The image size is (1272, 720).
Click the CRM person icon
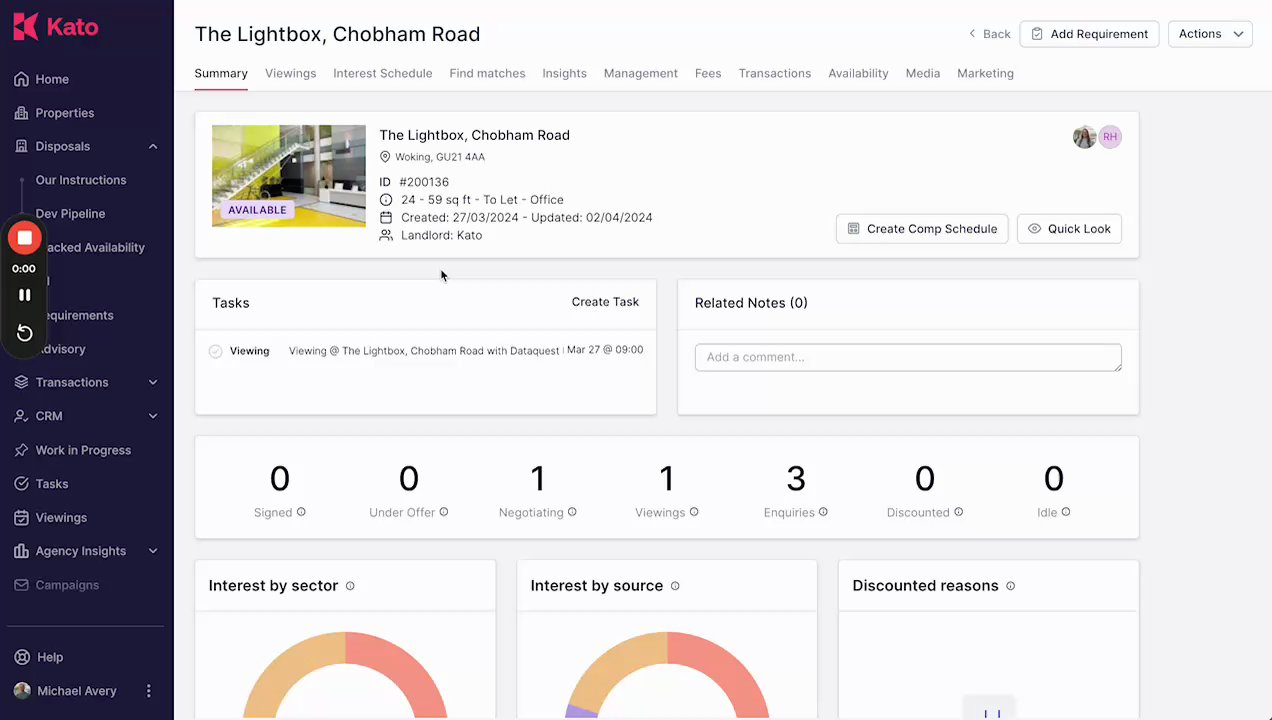click(x=21, y=416)
